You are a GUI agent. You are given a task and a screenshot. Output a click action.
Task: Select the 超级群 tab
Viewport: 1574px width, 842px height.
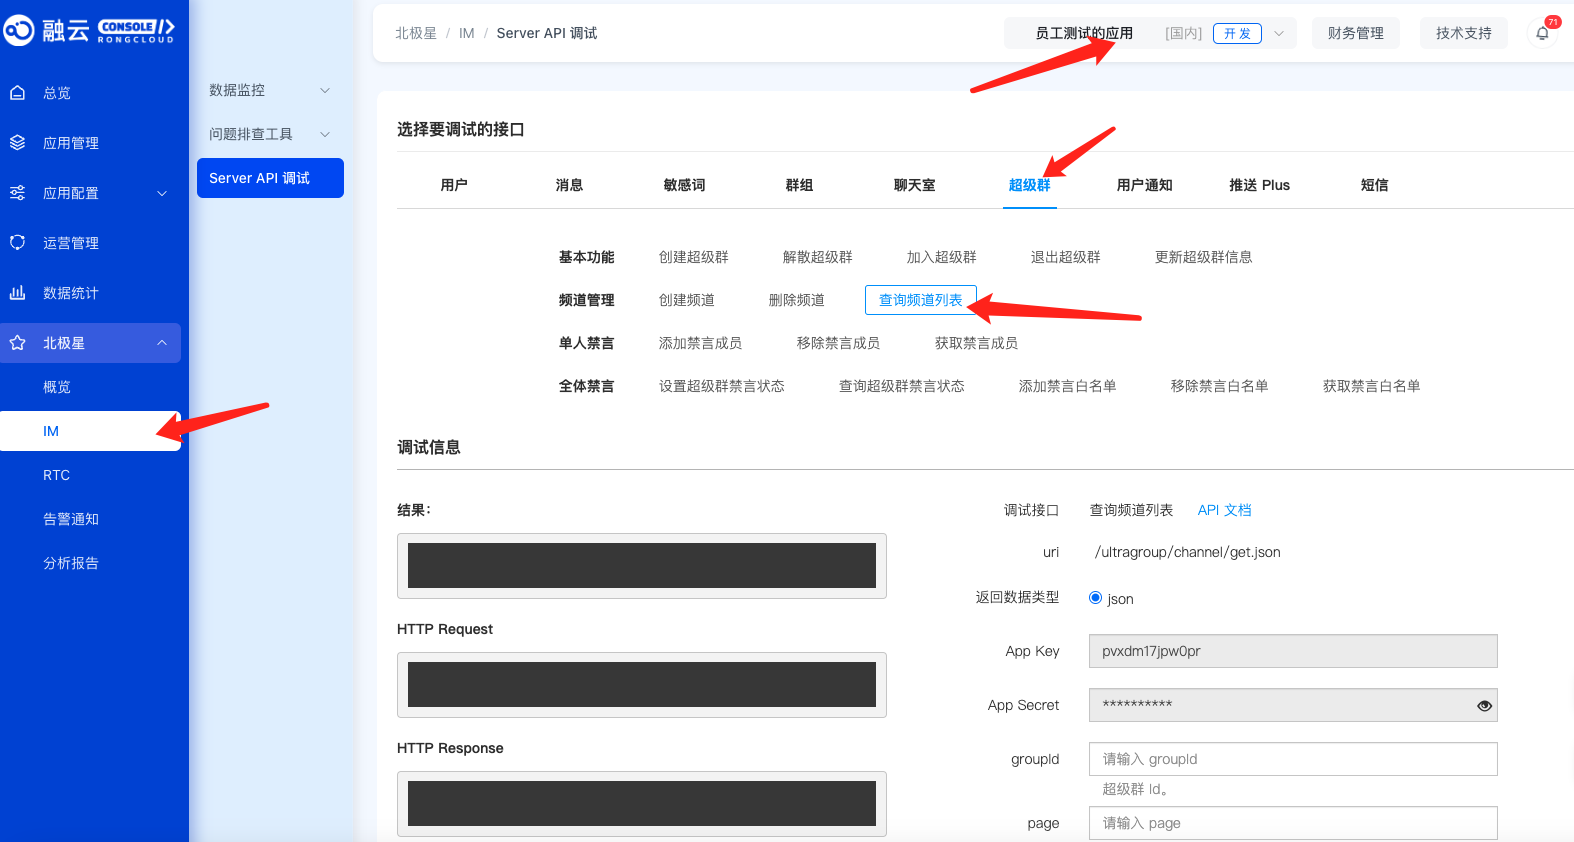point(1029,185)
